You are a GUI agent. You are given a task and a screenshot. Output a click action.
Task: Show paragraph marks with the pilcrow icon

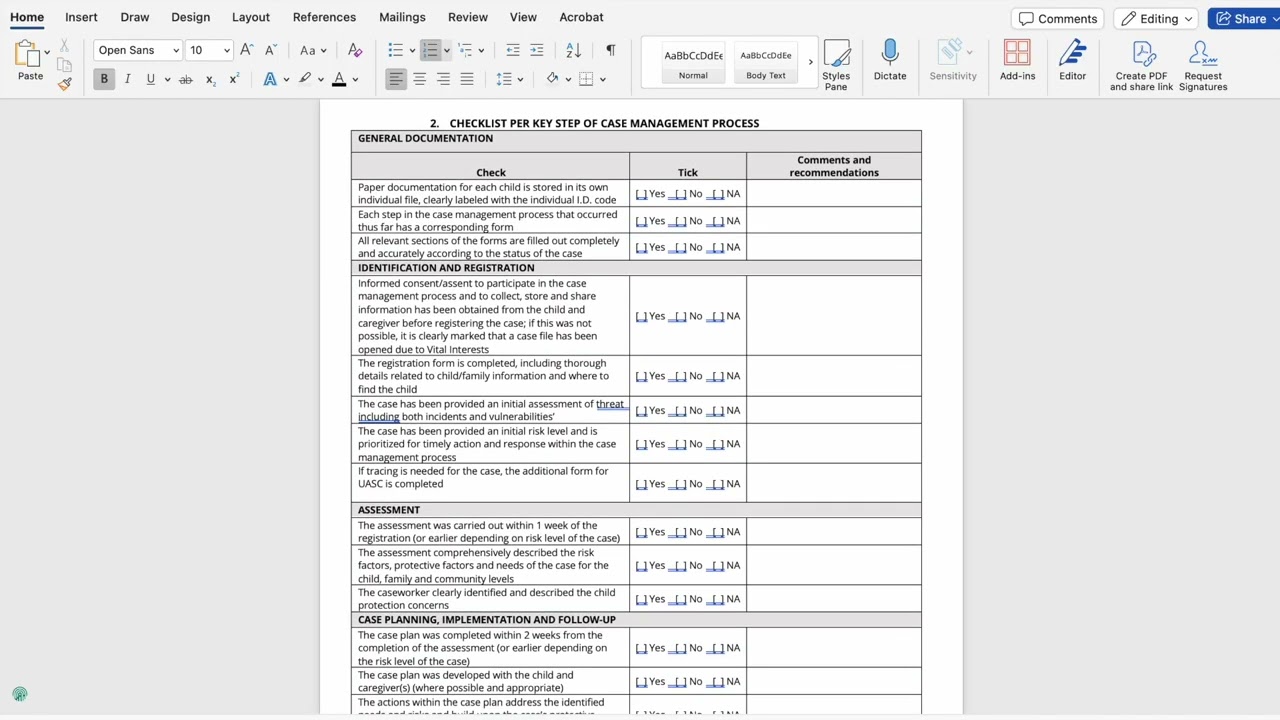click(x=611, y=50)
